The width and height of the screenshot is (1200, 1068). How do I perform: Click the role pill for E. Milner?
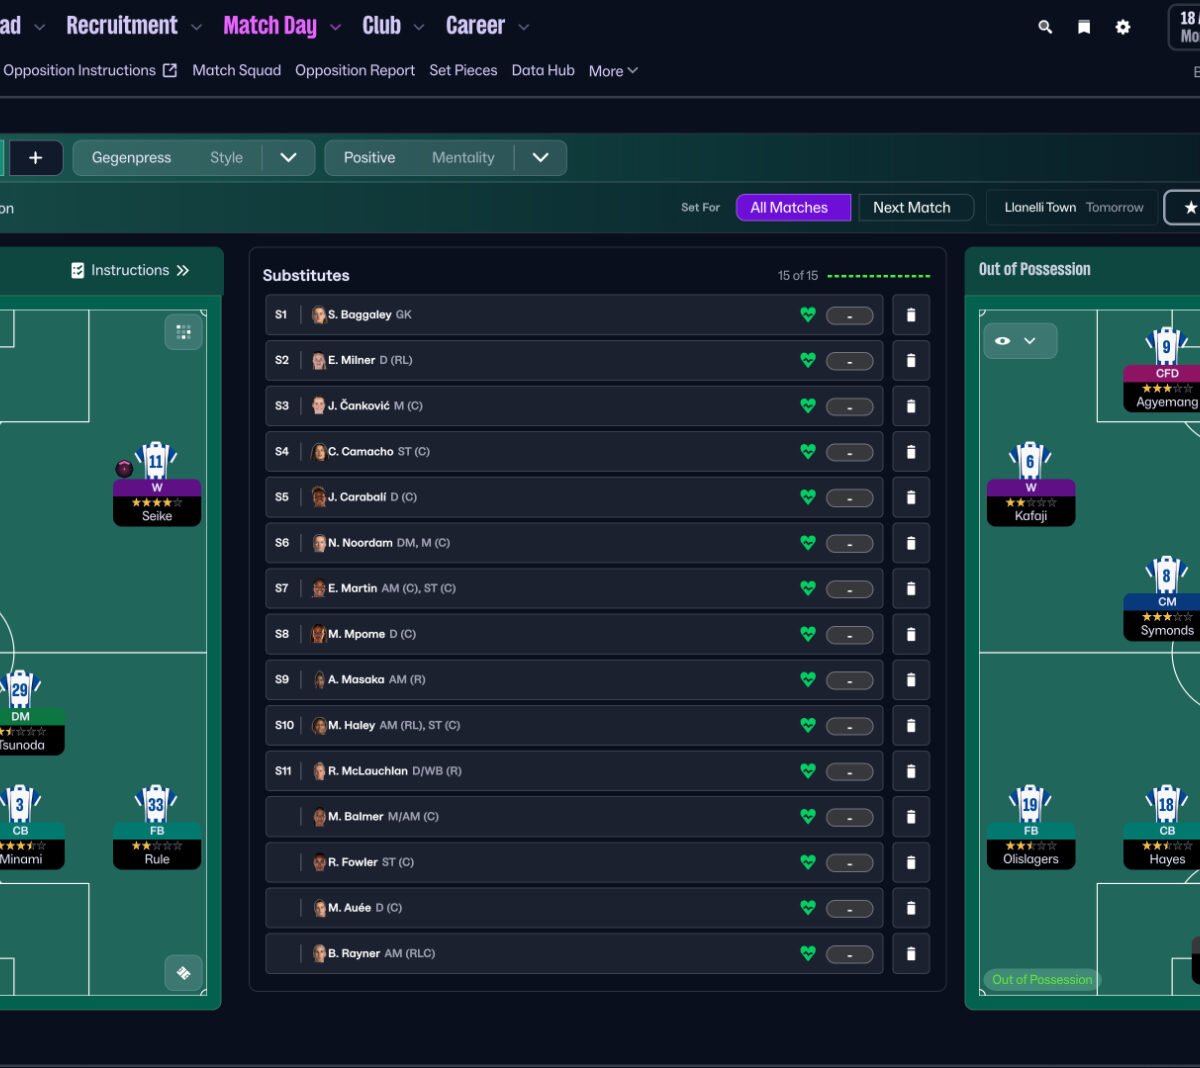(849, 361)
